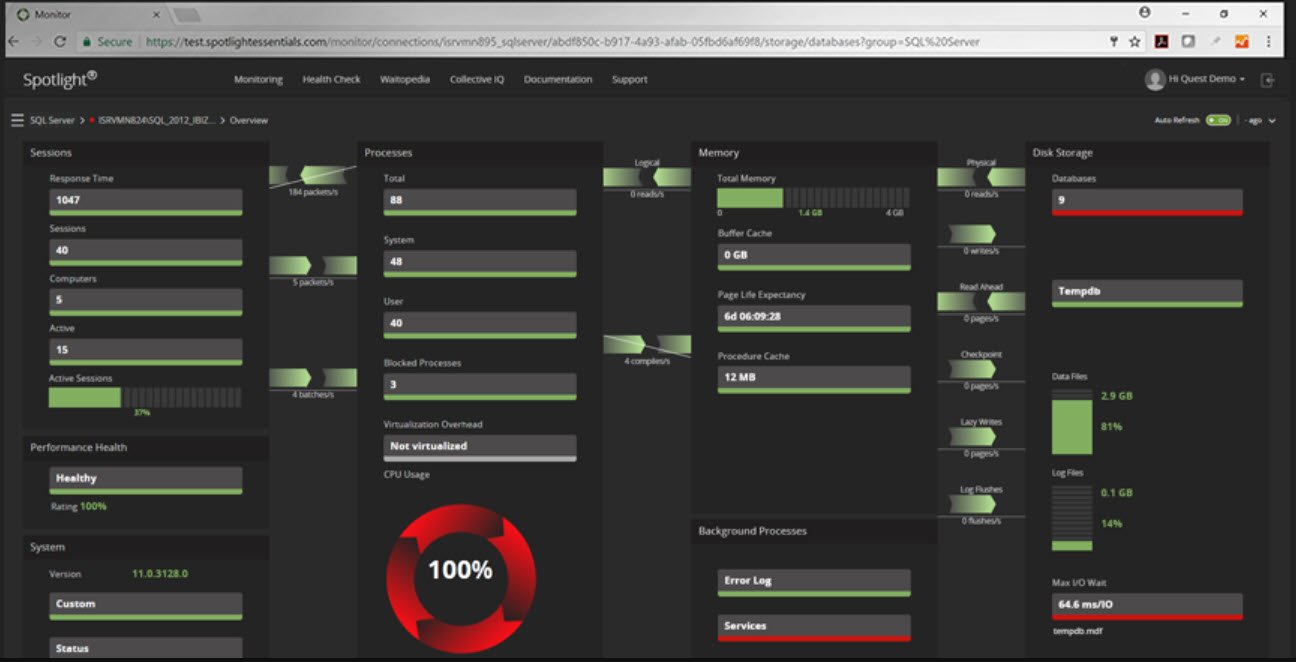Open the Error Log background process tile

814,583
